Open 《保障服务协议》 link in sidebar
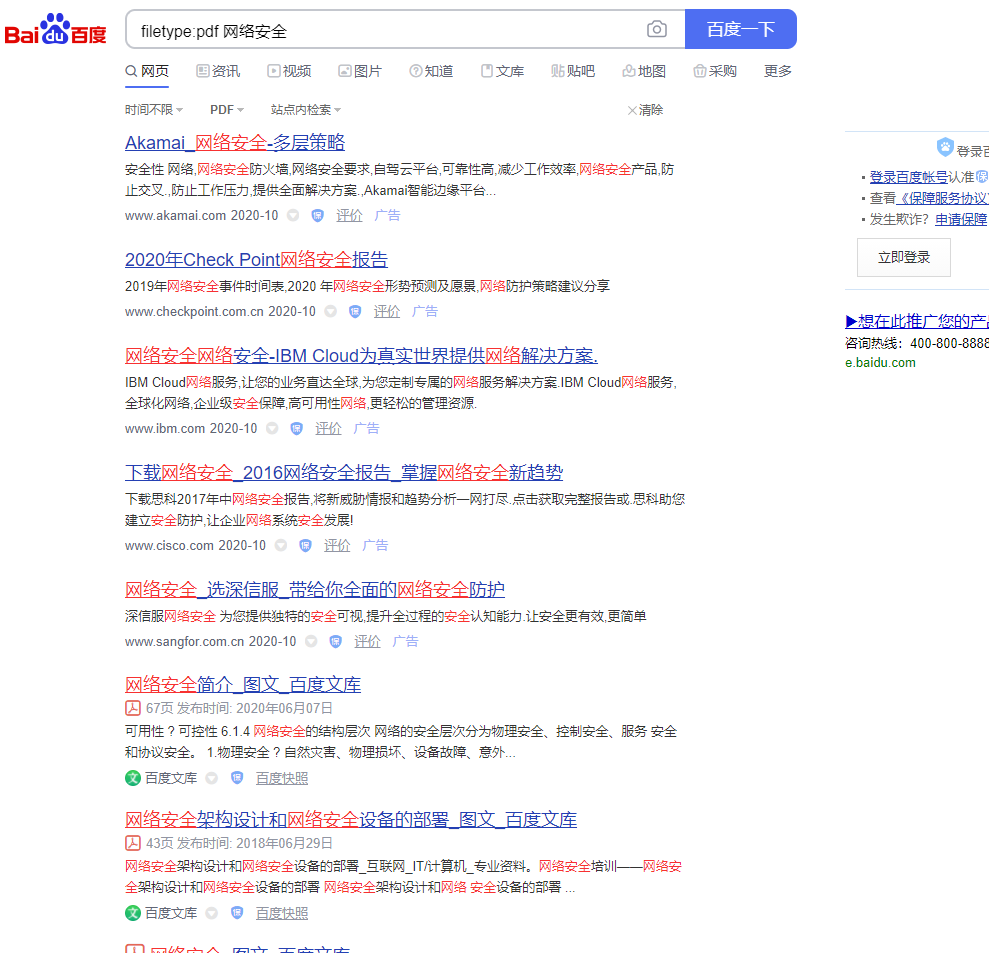The image size is (989, 953). click(942, 198)
